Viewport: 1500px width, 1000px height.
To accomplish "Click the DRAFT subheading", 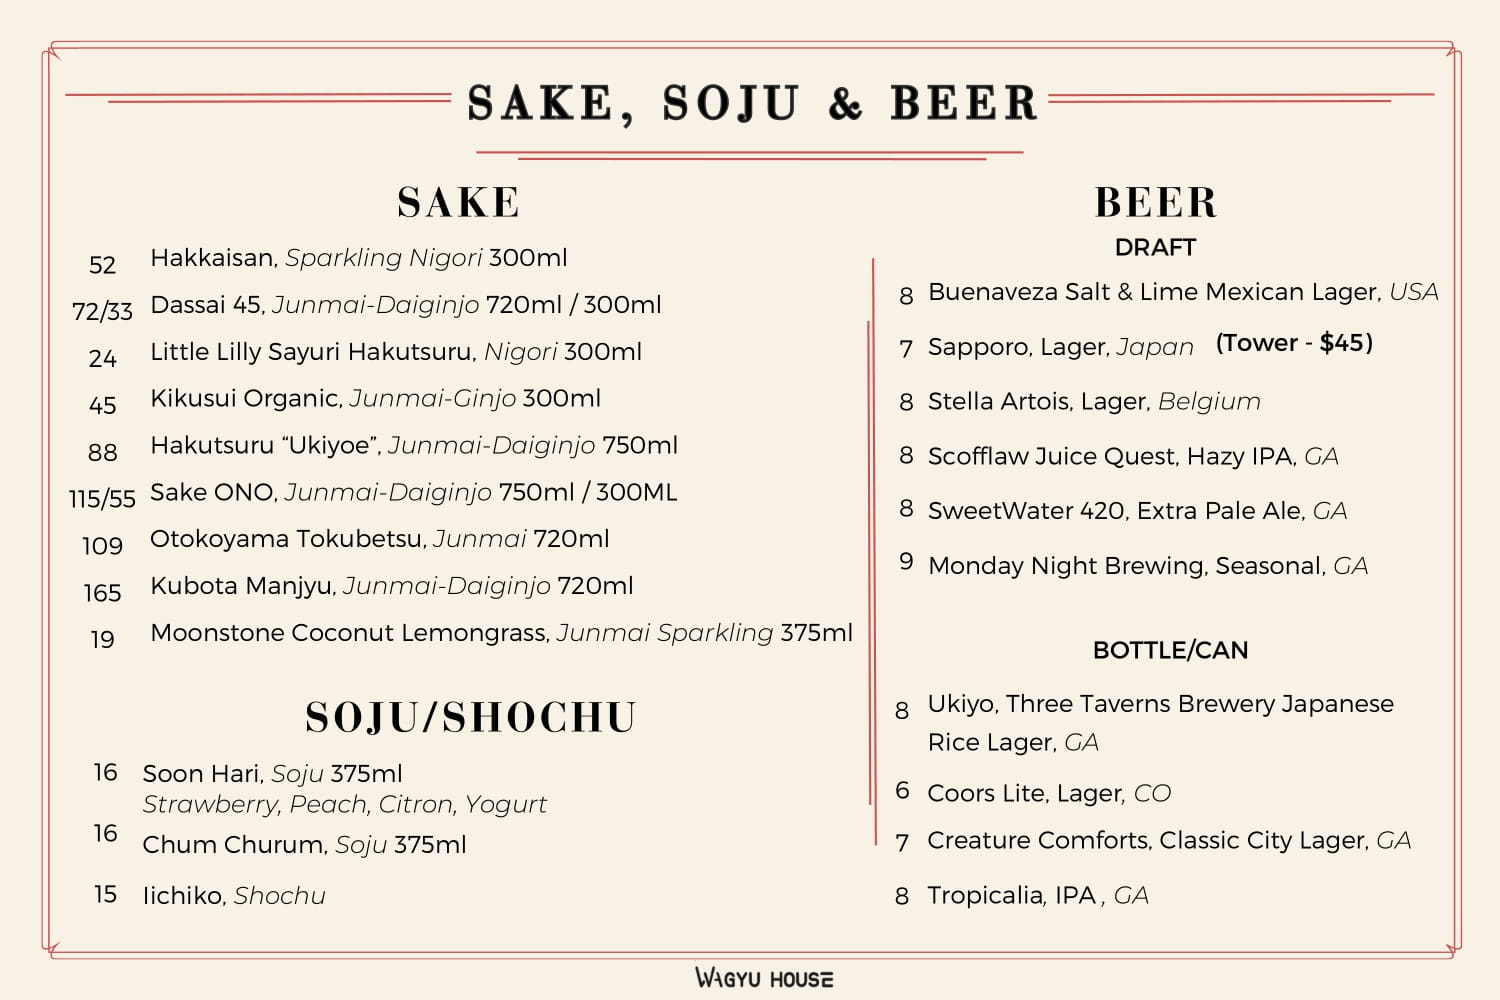I will coord(1155,247).
